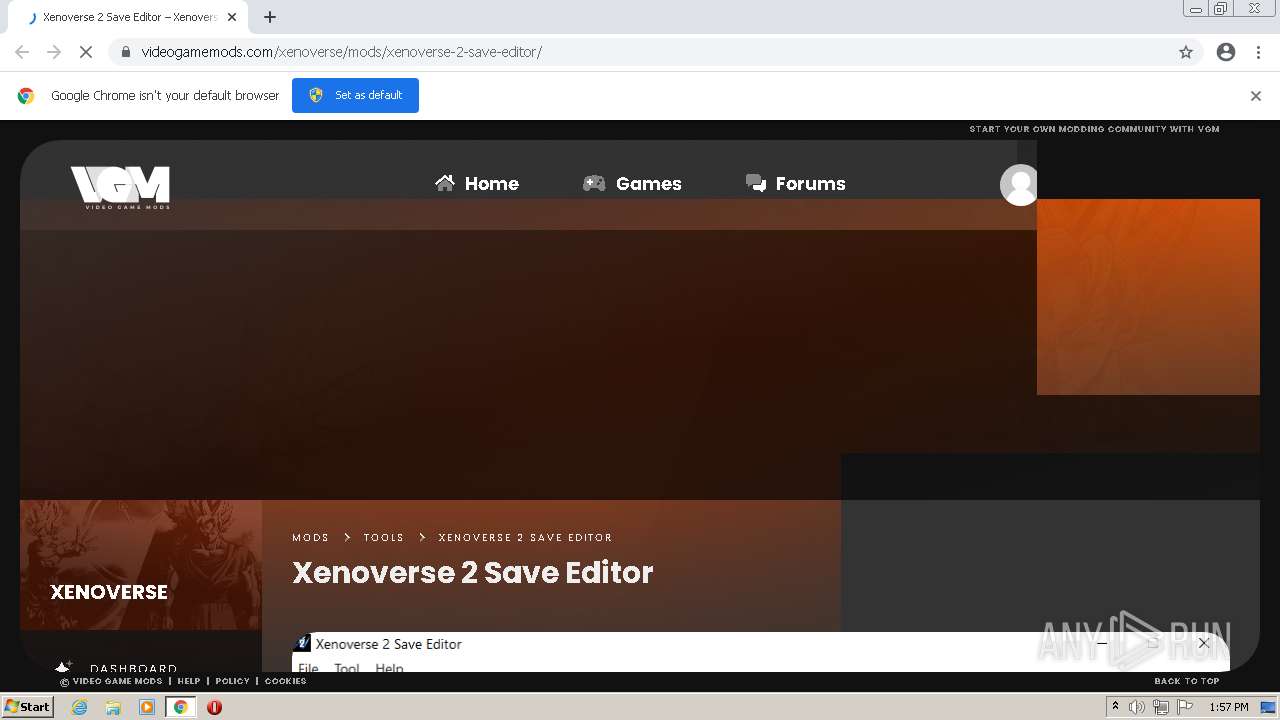Screen dimensions: 1280x720
Task: Go to the Tools breadcrumb
Action: pyautogui.click(x=384, y=537)
